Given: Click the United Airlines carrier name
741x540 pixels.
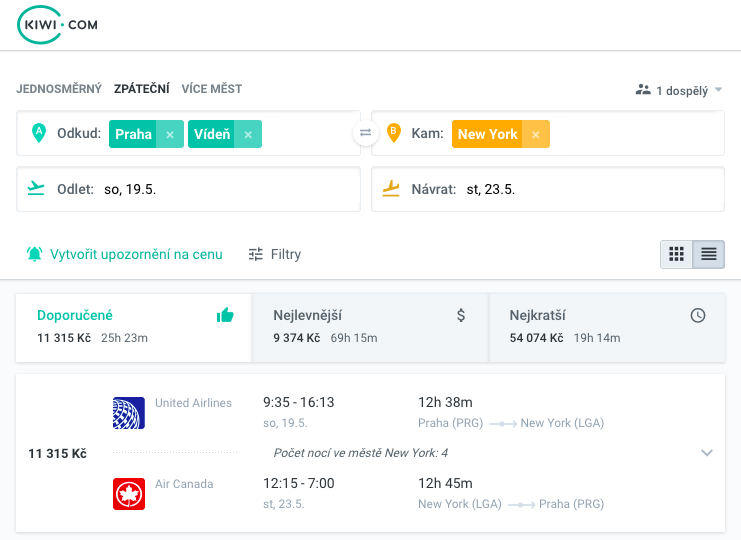Looking at the screenshot, I should point(193,403).
